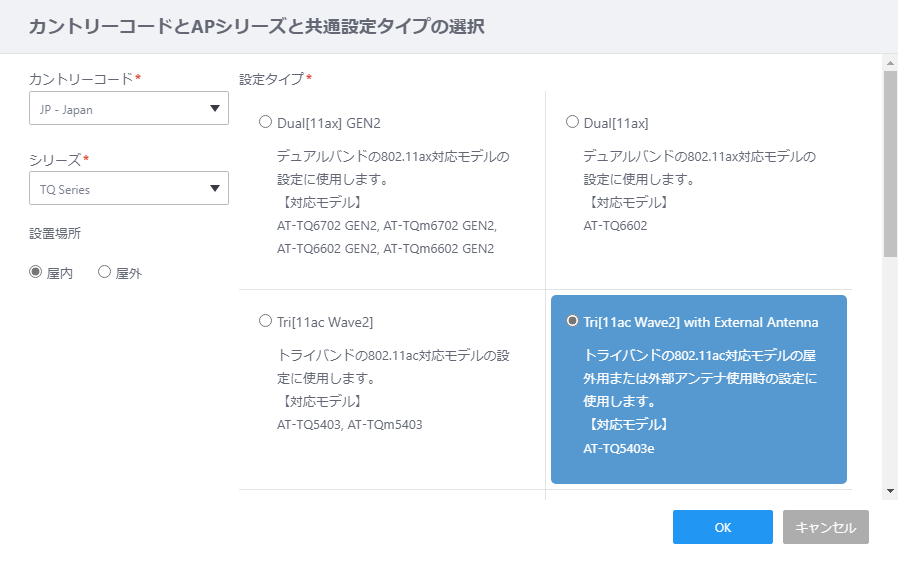Click the キャンセル button

pyautogui.click(x=826, y=527)
